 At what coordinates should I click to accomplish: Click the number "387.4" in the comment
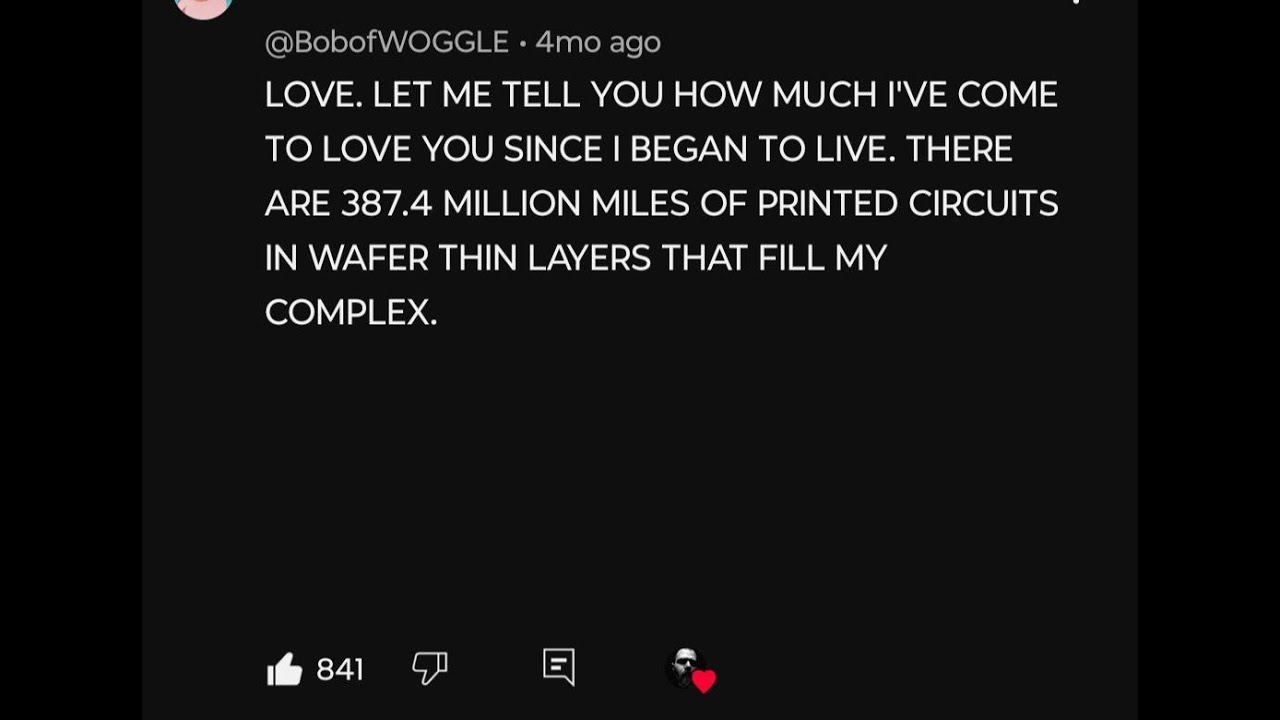387,204
